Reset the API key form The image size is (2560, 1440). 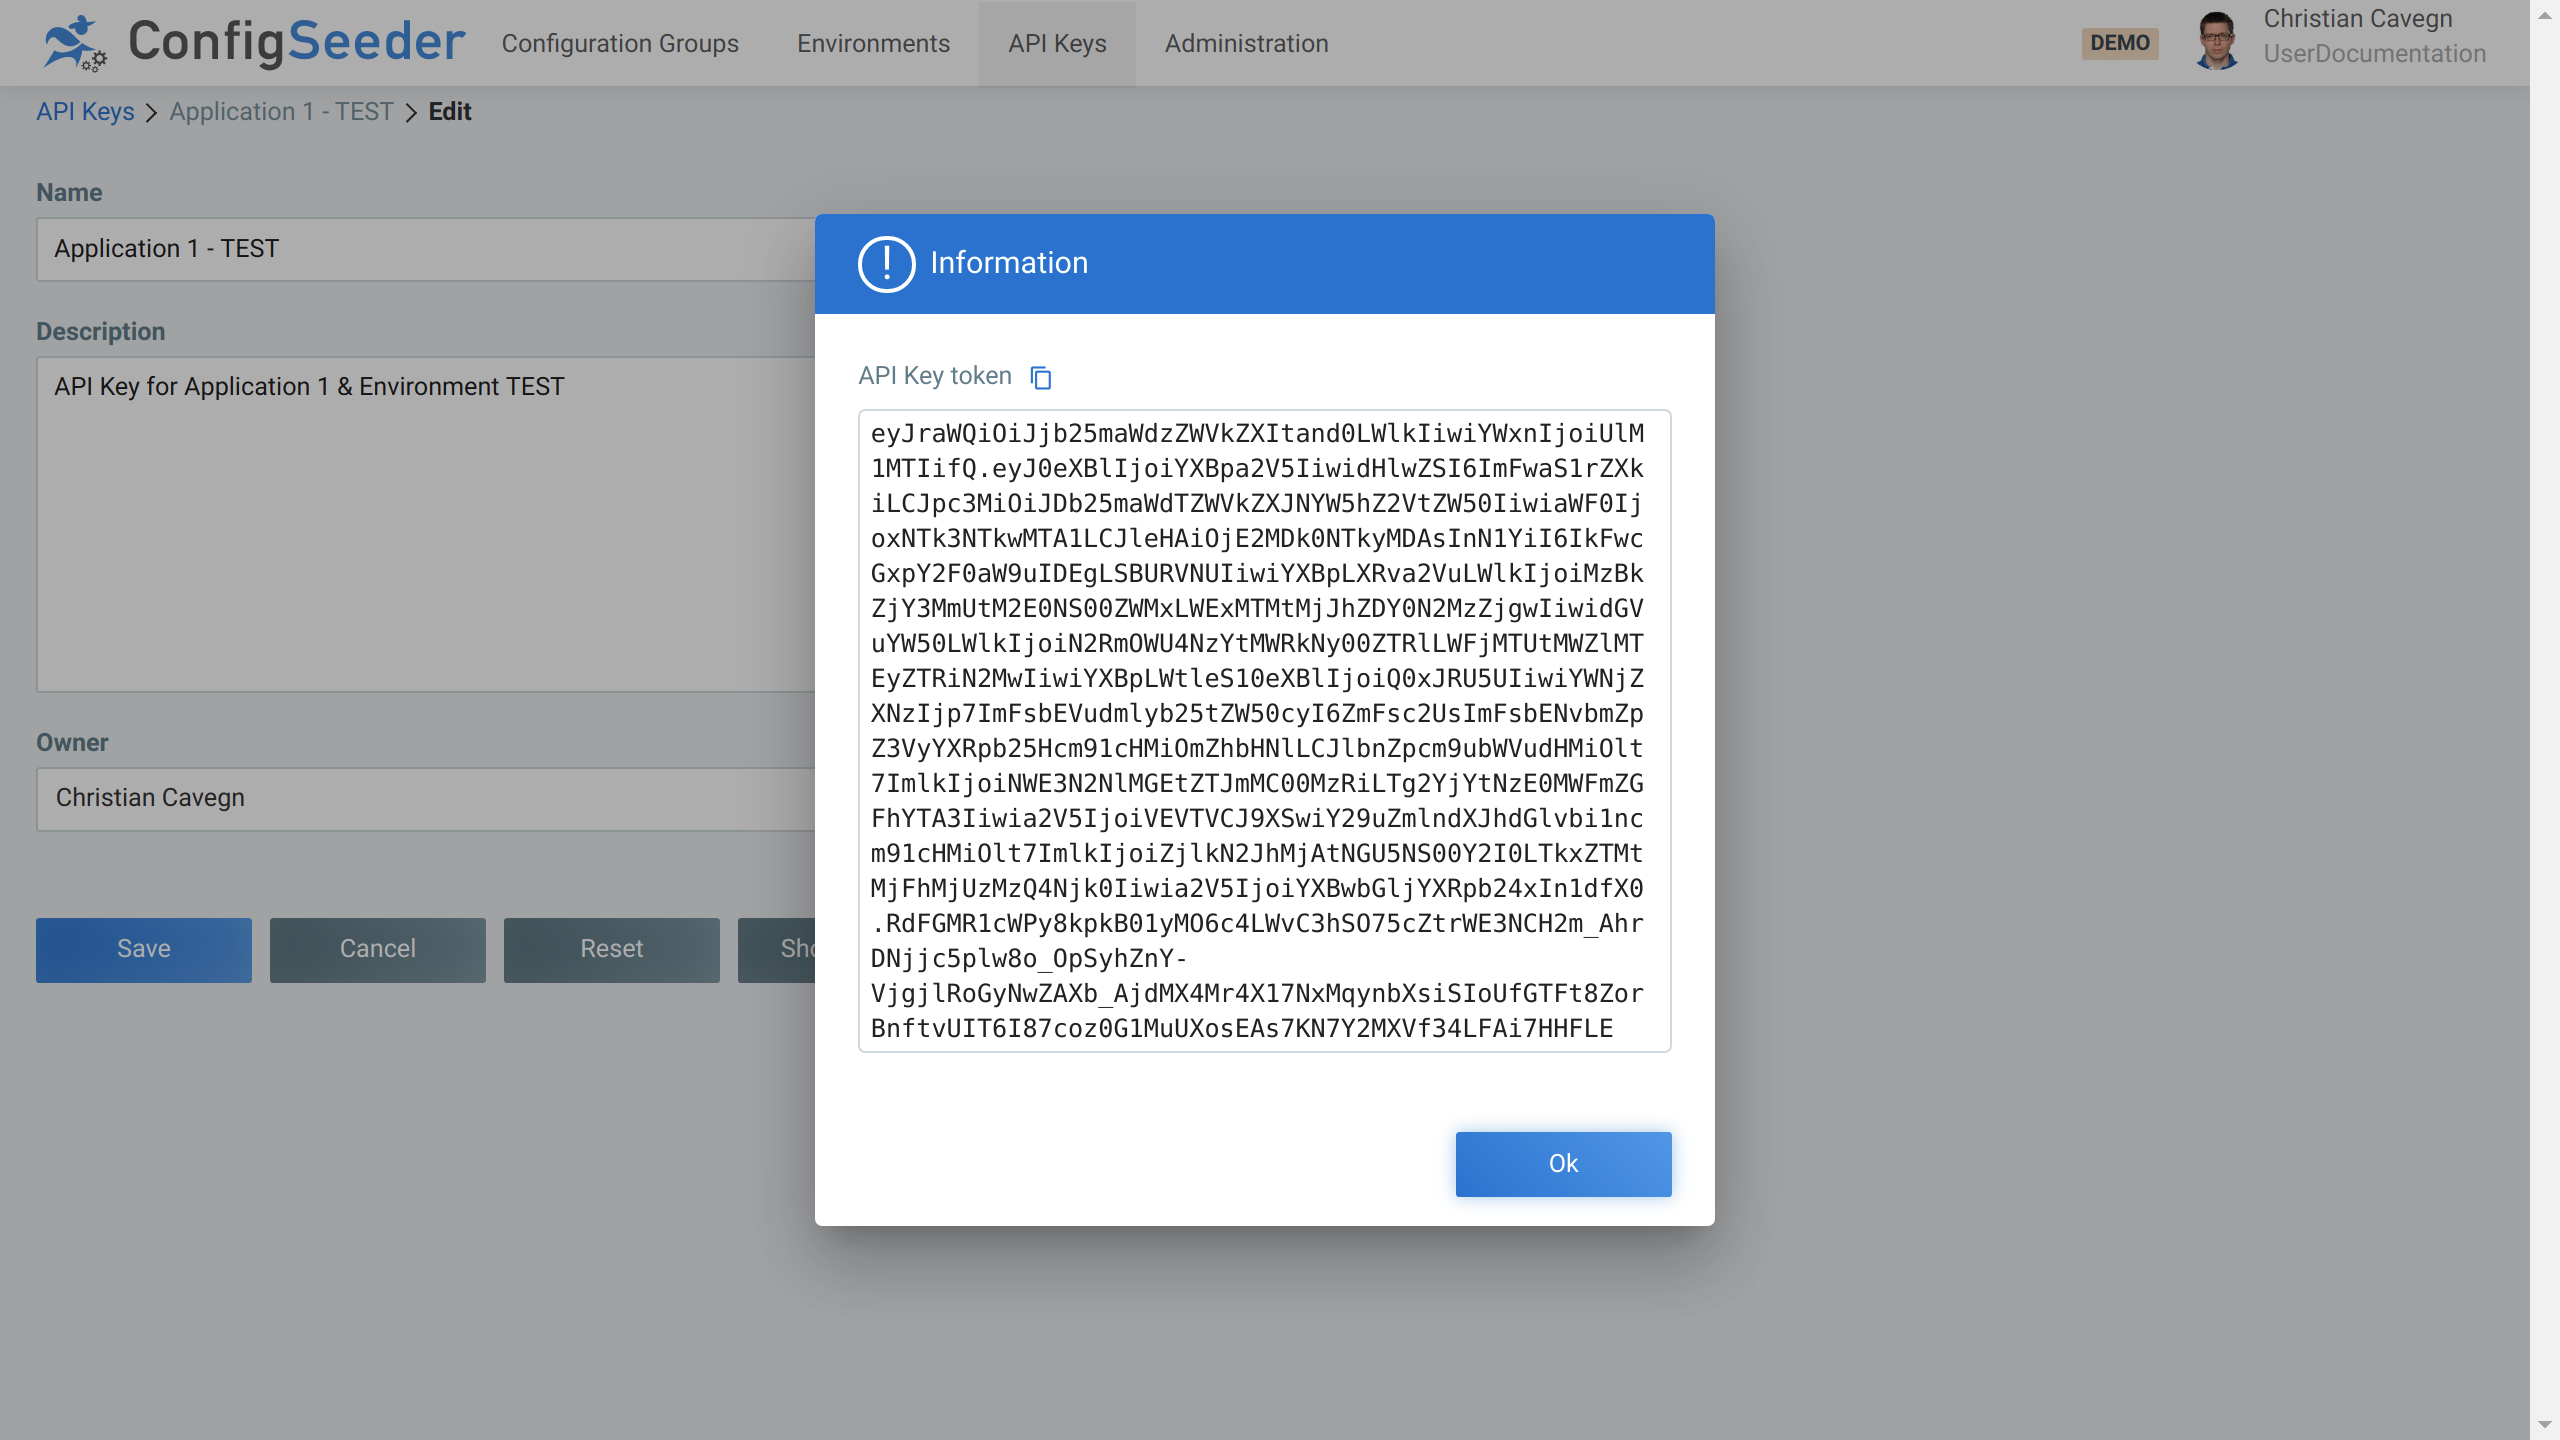pyautogui.click(x=611, y=949)
